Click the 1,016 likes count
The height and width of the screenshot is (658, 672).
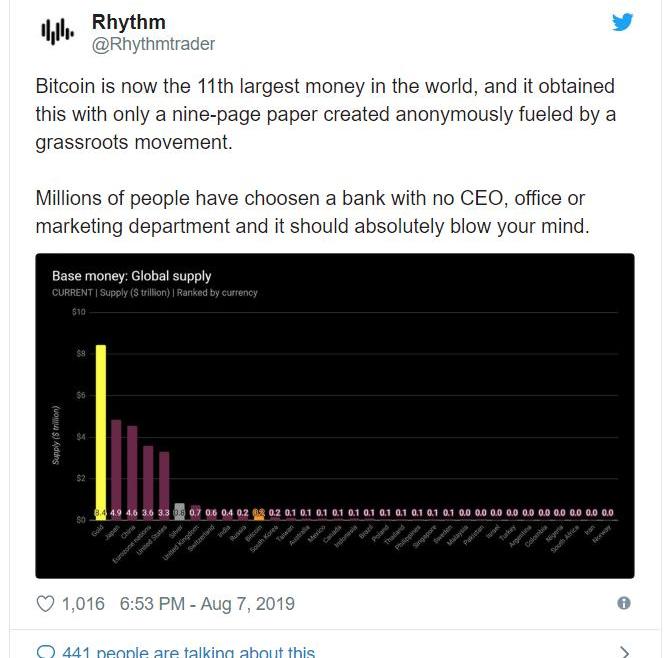(84, 604)
